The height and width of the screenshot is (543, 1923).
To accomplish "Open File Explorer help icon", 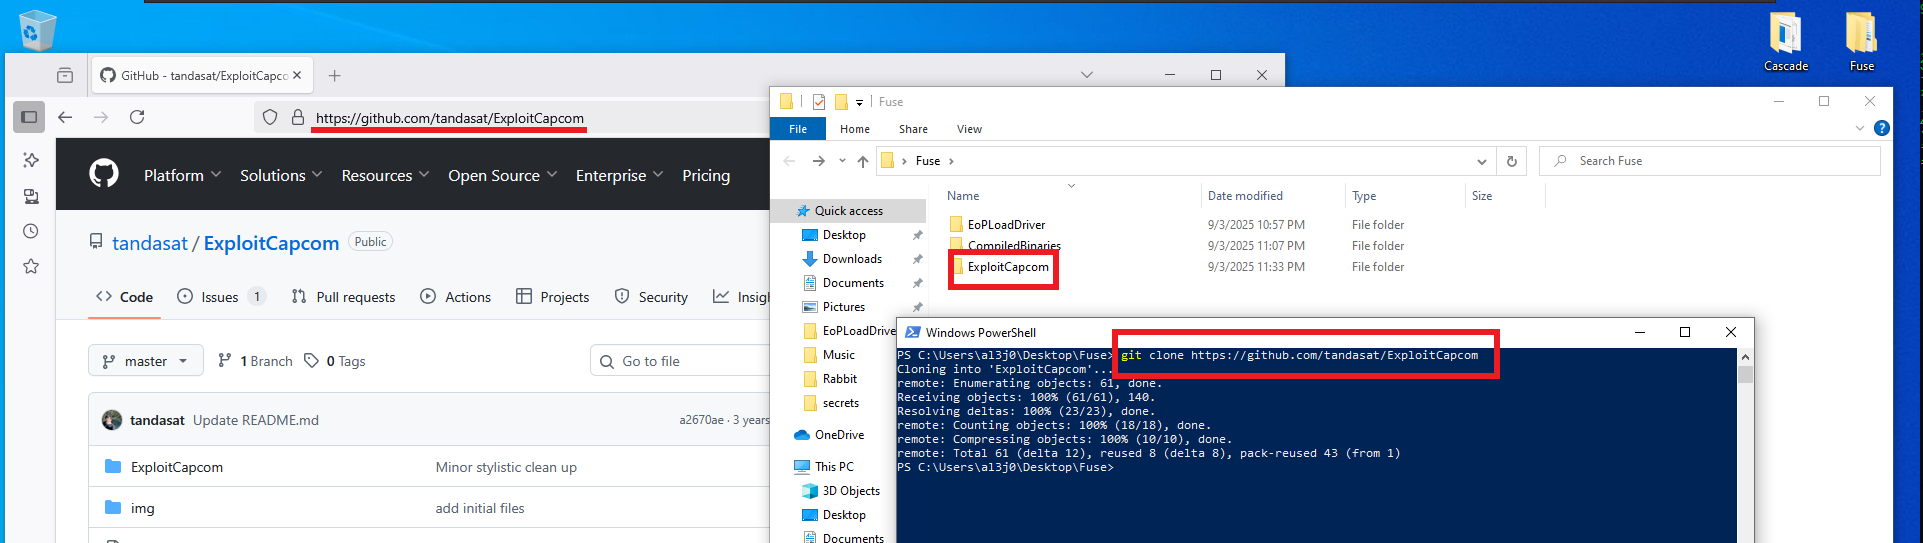I will coord(1881,128).
